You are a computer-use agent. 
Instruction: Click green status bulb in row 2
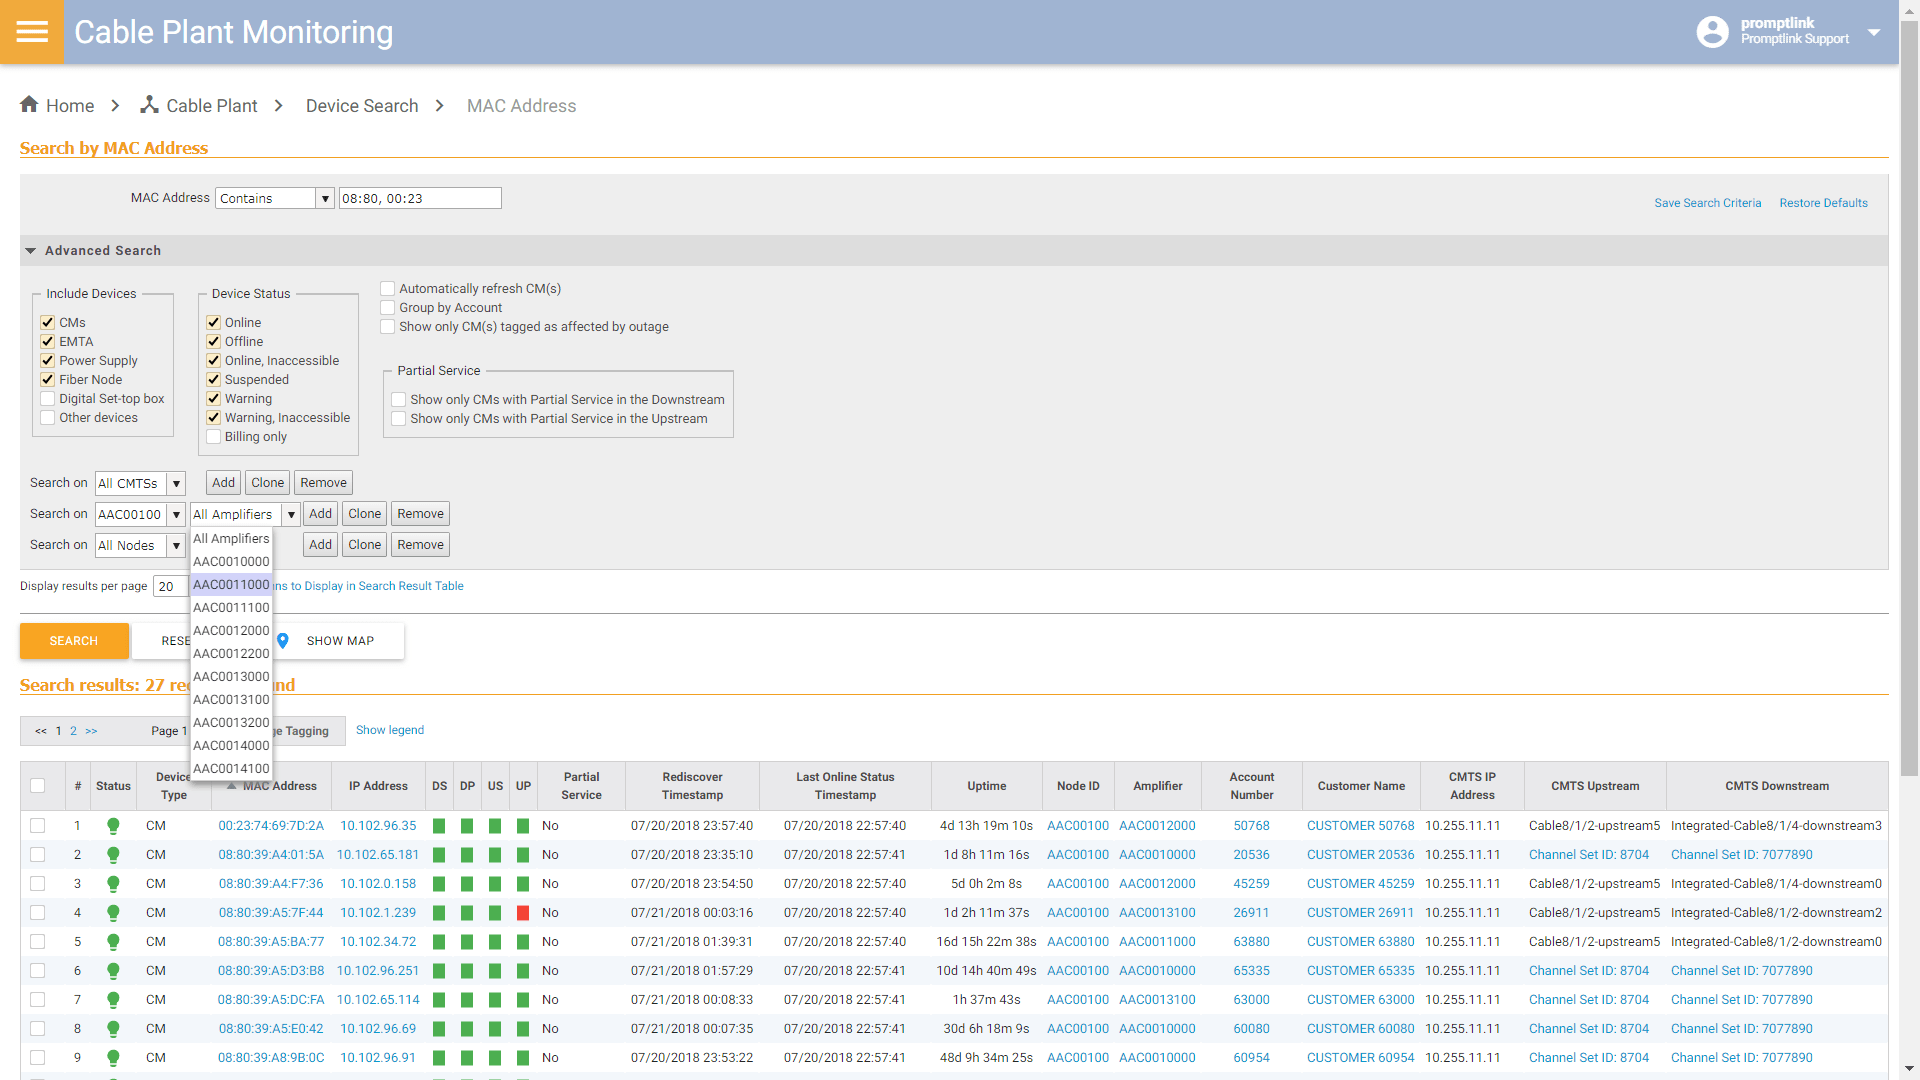pyautogui.click(x=113, y=855)
